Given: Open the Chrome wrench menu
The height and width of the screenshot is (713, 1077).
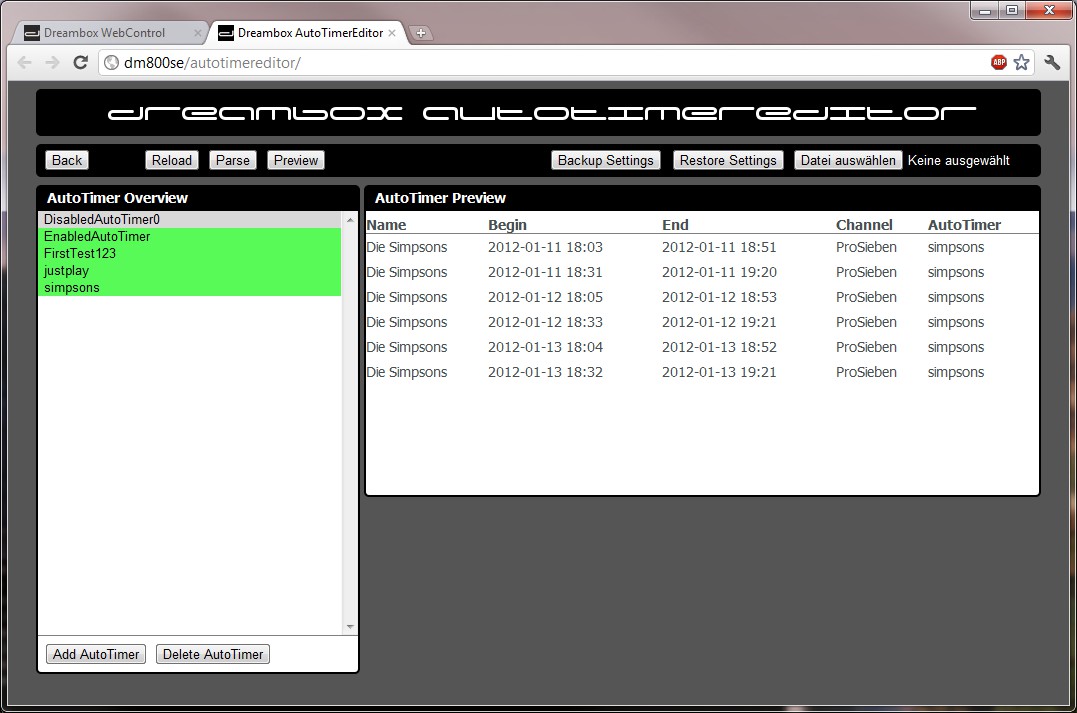Looking at the screenshot, I should [x=1052, y=63].
